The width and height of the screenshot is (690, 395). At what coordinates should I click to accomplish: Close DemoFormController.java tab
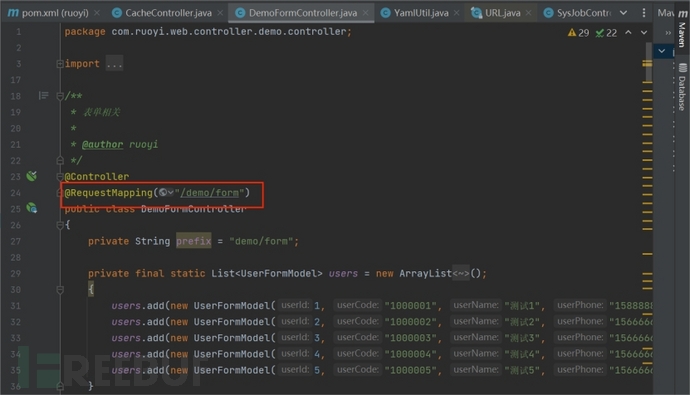365,13
